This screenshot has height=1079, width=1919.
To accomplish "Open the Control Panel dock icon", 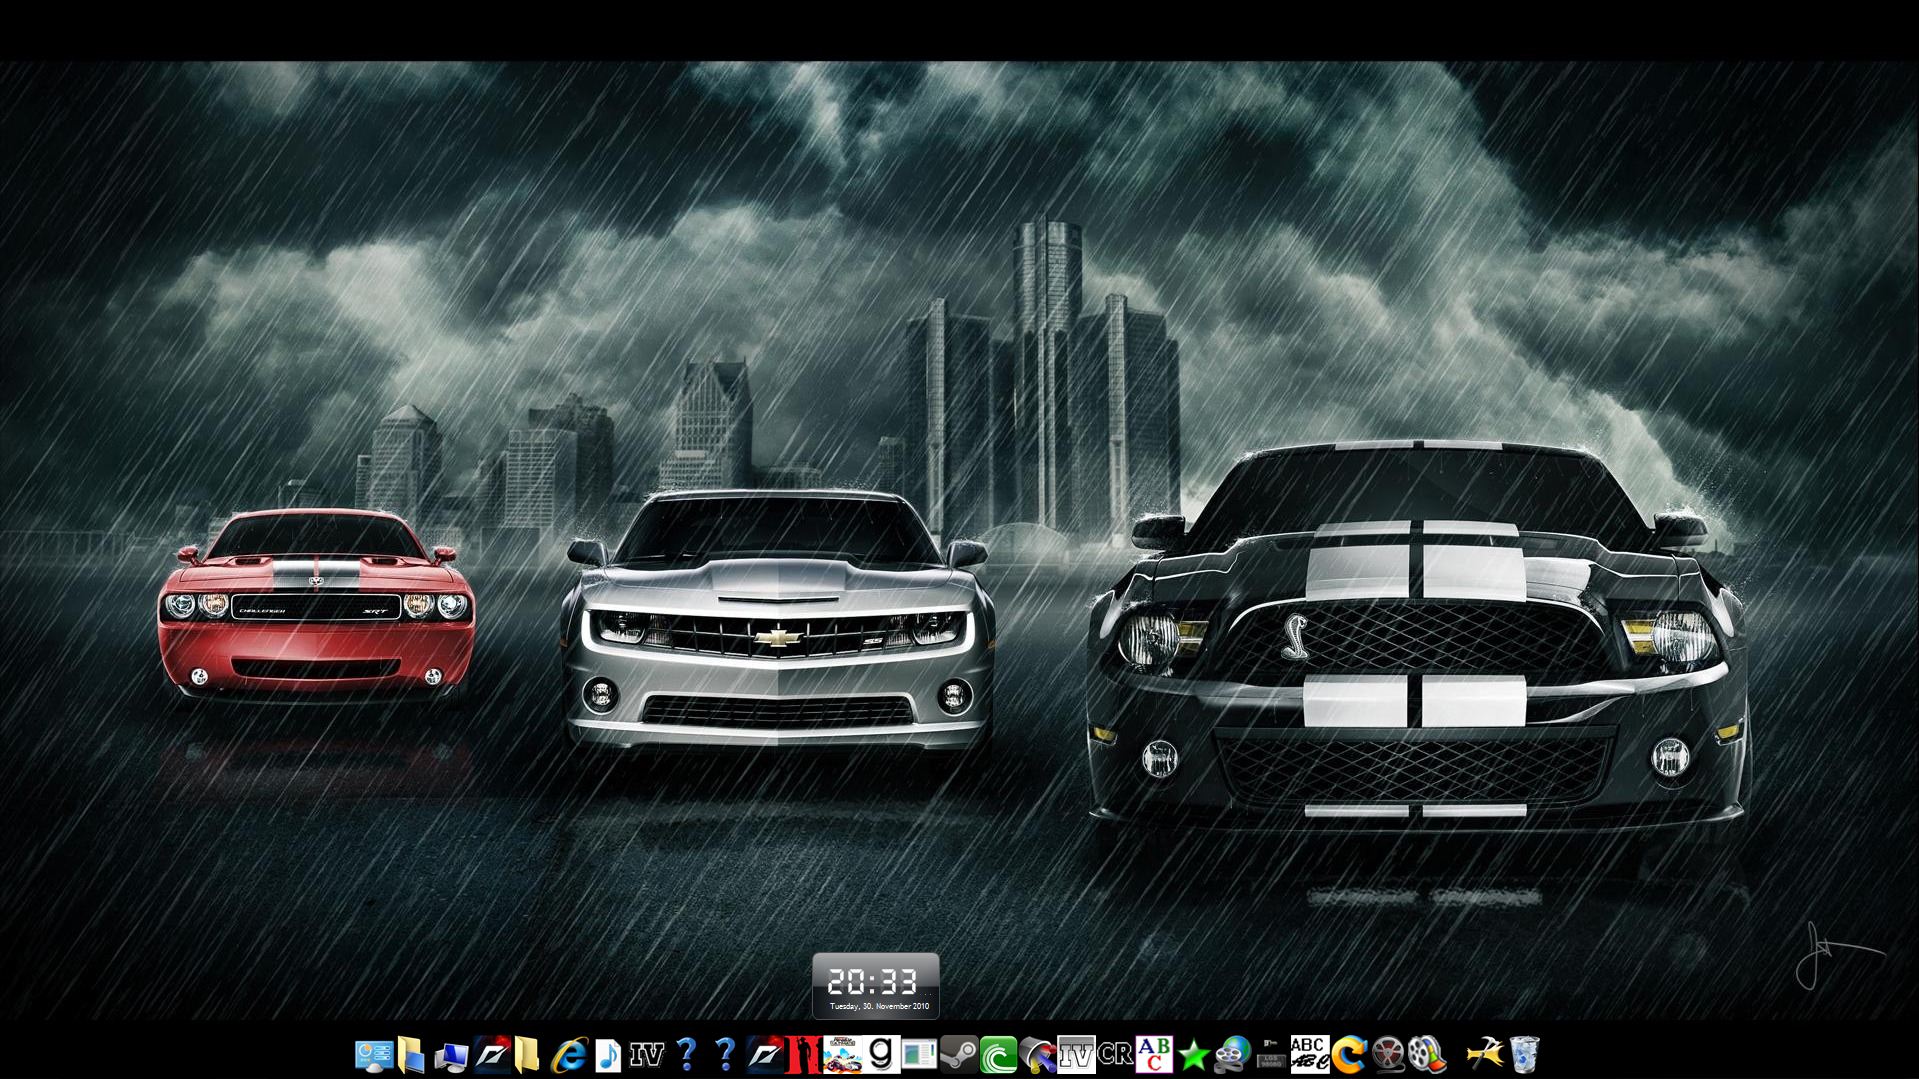I will point(373,1055).
